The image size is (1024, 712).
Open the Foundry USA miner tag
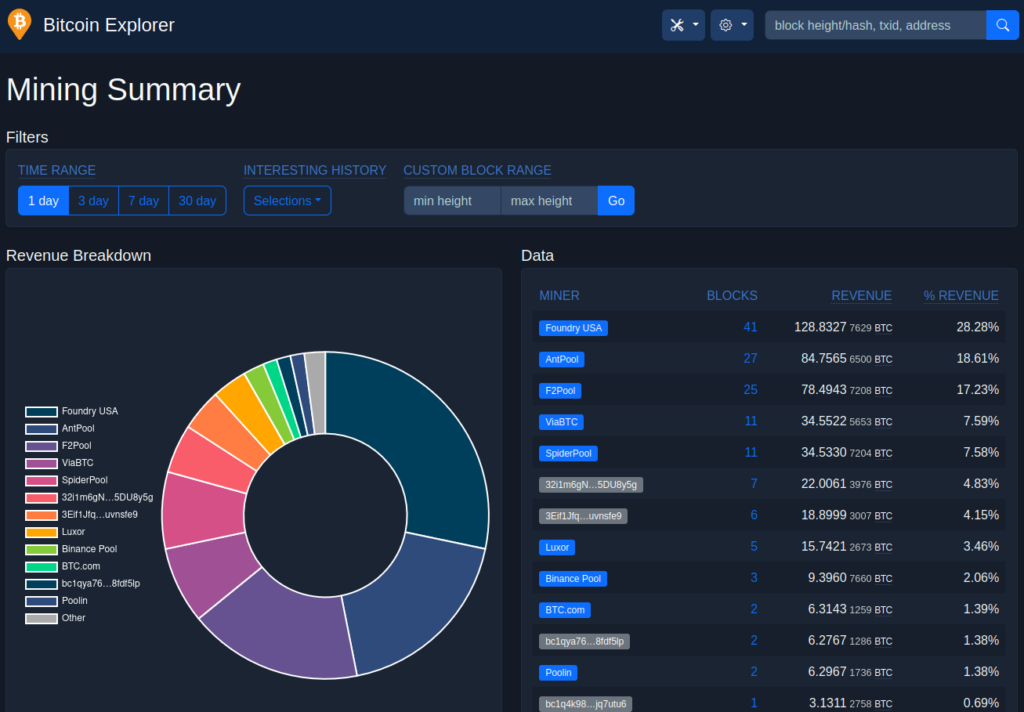(573, 328)
